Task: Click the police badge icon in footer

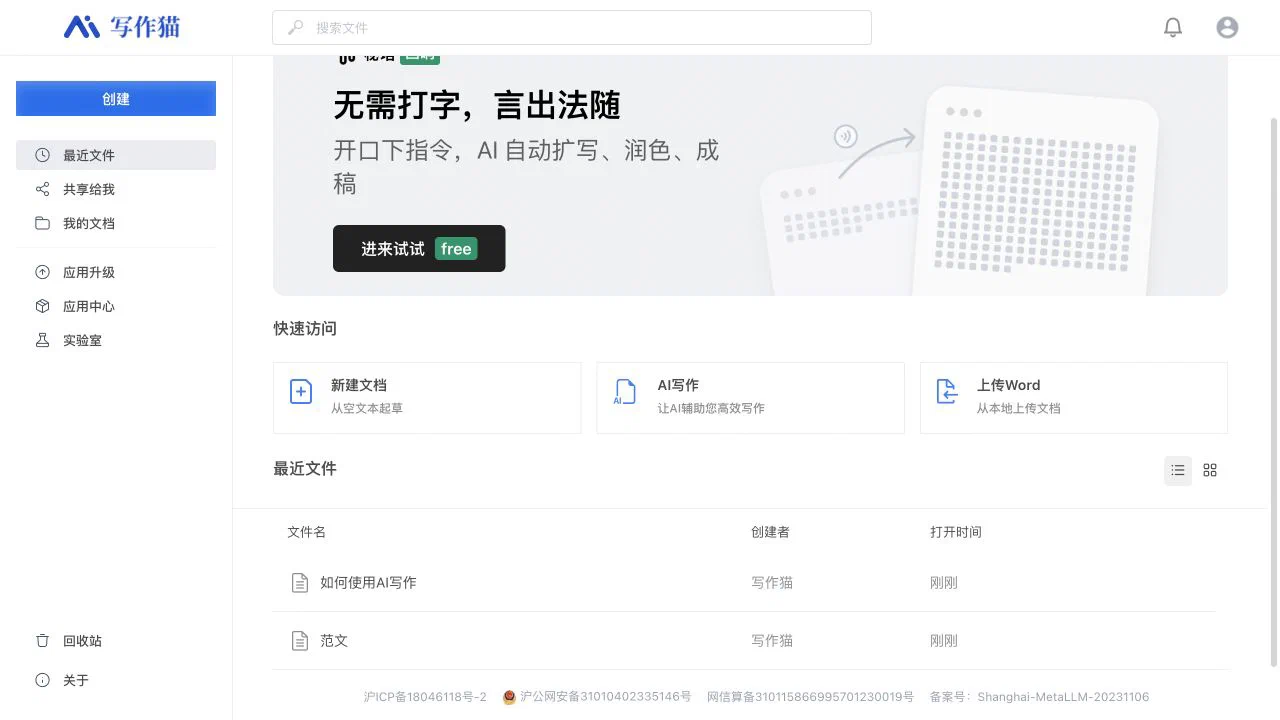Action: [x=509, y=697]
